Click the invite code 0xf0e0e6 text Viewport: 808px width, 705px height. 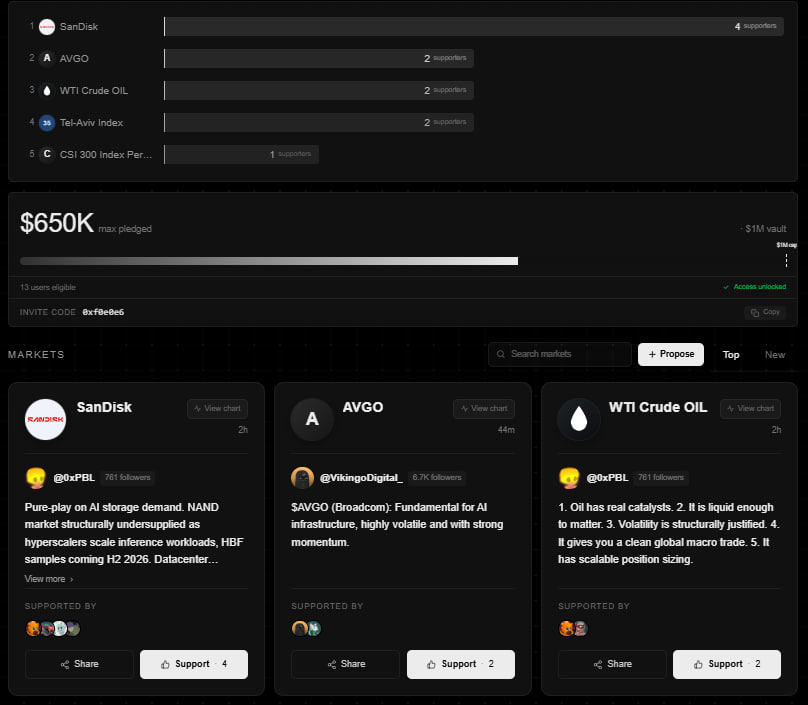click(103, 312)
